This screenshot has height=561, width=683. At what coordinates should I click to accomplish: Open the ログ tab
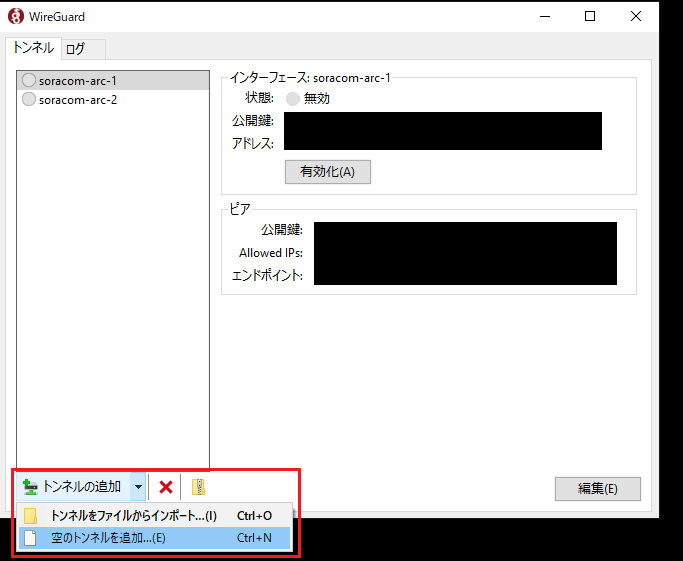(x=83, y=49)
